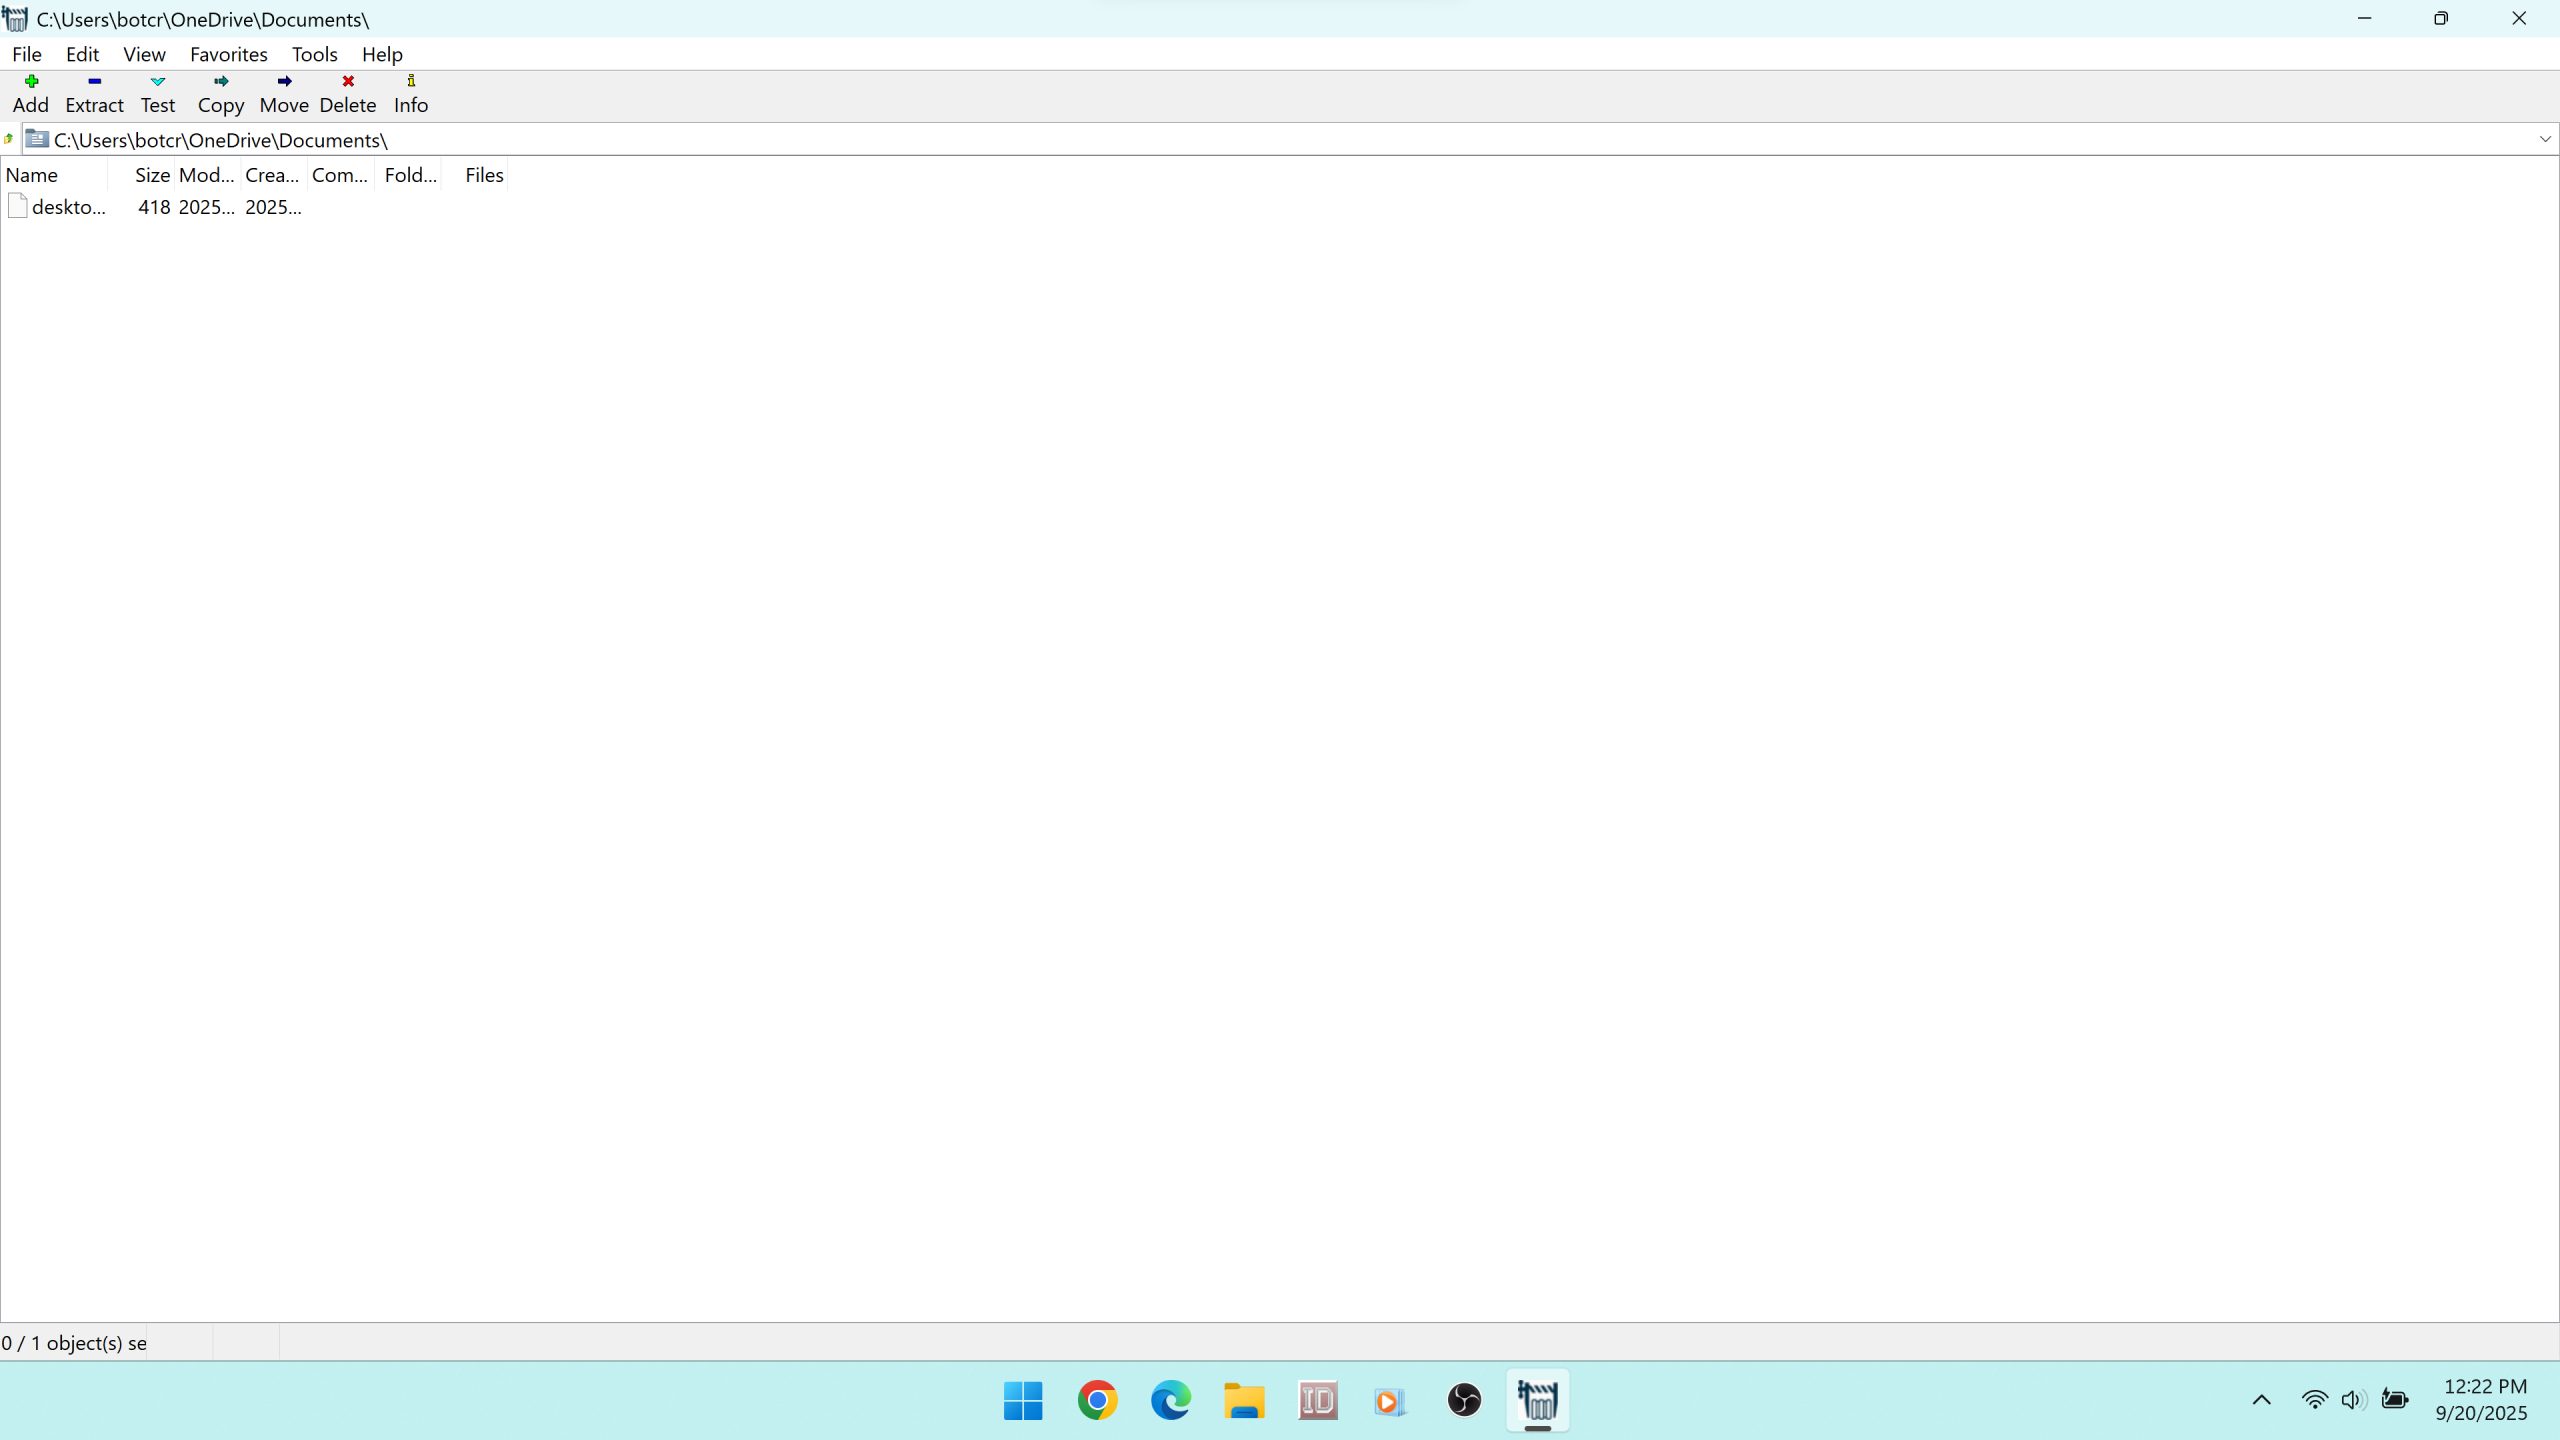Click the Test archive icon
The height and width of the screenshot is (1440, 2560).
coord(157,82)
